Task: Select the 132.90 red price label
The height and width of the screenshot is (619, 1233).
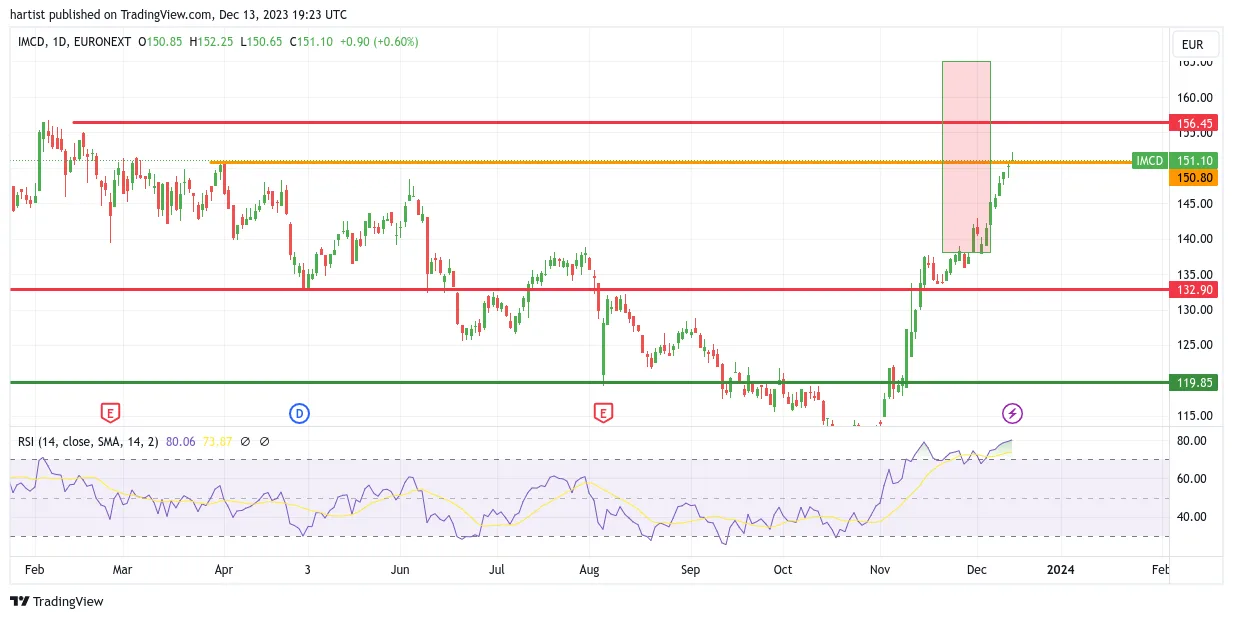Action: click(x=1194, y=289)
